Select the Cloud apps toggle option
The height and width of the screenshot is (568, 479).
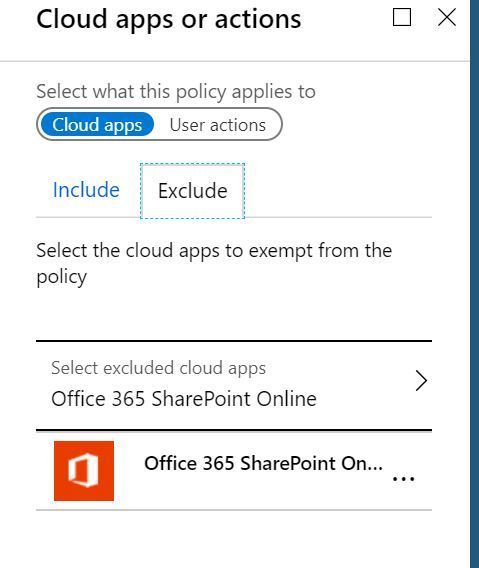point(97,125)
